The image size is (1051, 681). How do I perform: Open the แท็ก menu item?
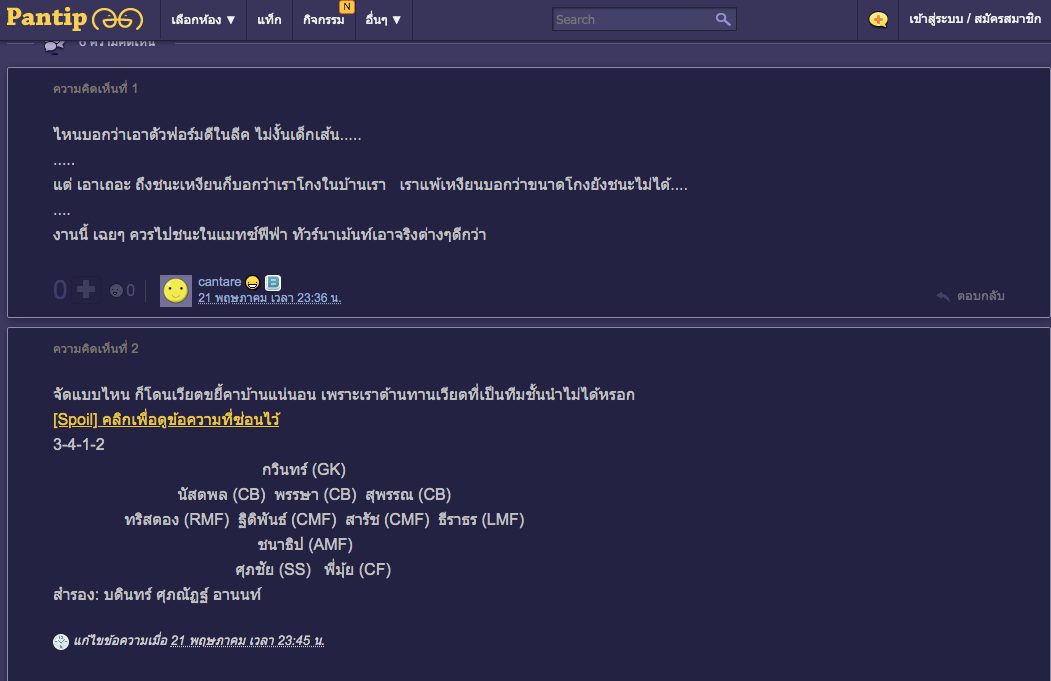269,19
